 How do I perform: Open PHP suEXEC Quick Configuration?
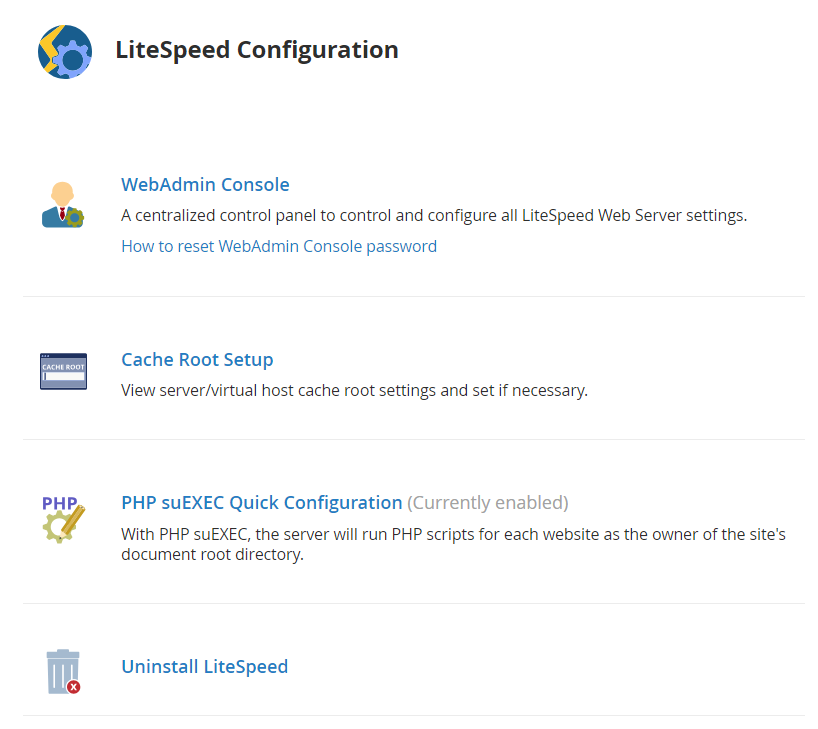coord(262,503)
